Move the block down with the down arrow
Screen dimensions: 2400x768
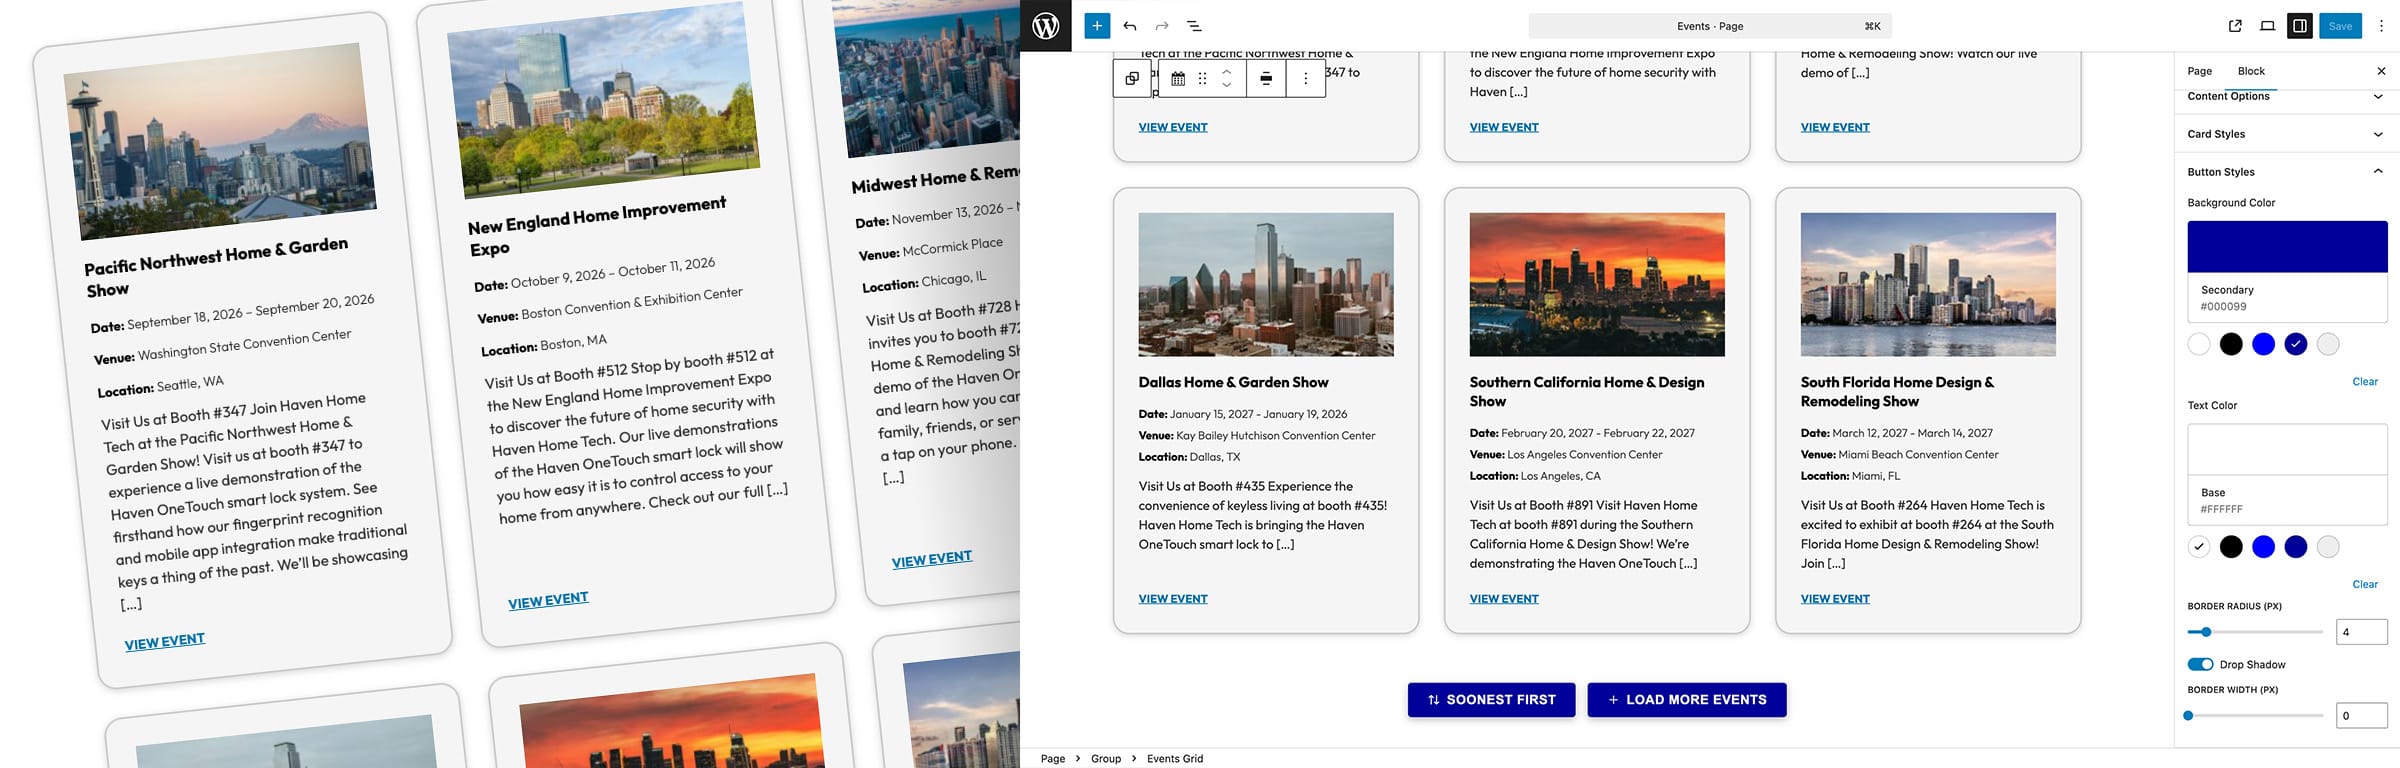(1227, 86)
